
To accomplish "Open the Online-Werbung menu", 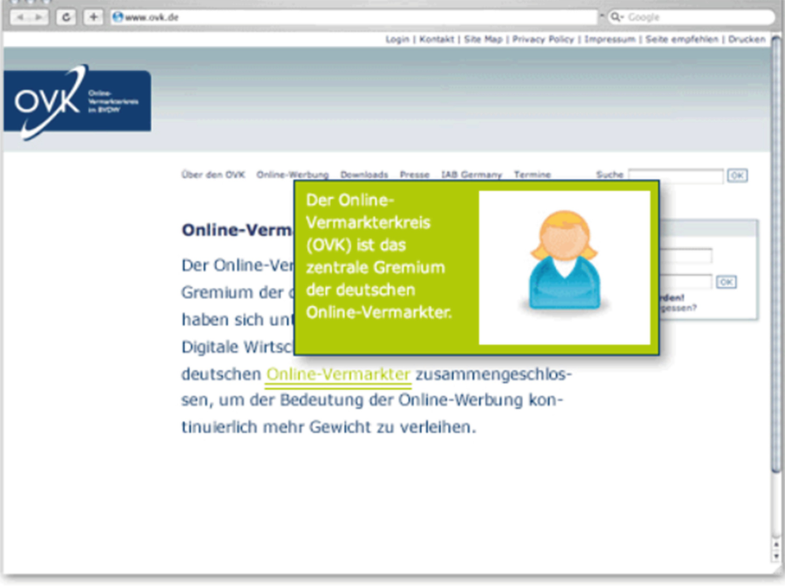I will 292,175.
